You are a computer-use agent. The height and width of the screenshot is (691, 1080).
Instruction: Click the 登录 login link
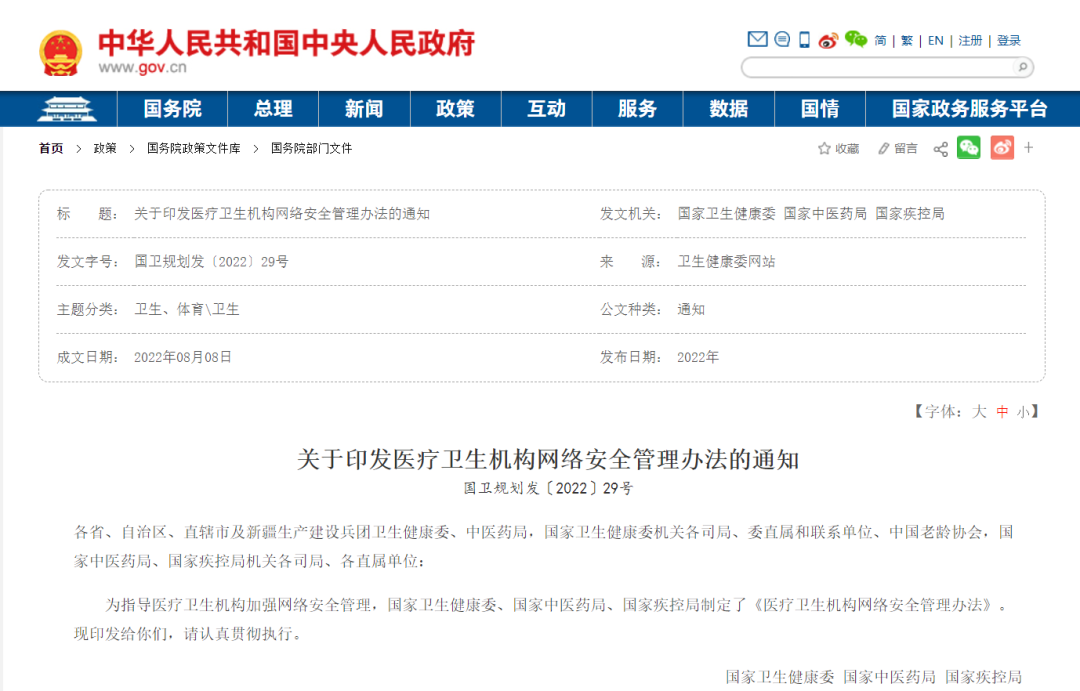pos(1009,41)
